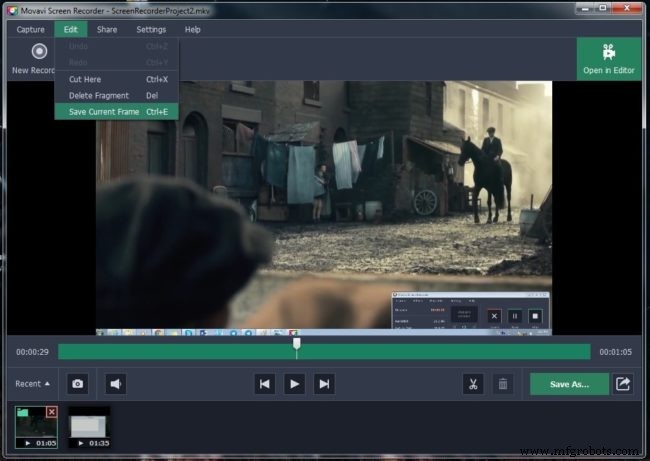
Task: Select the 01:35 recording thumbnail
Action: 89,427
